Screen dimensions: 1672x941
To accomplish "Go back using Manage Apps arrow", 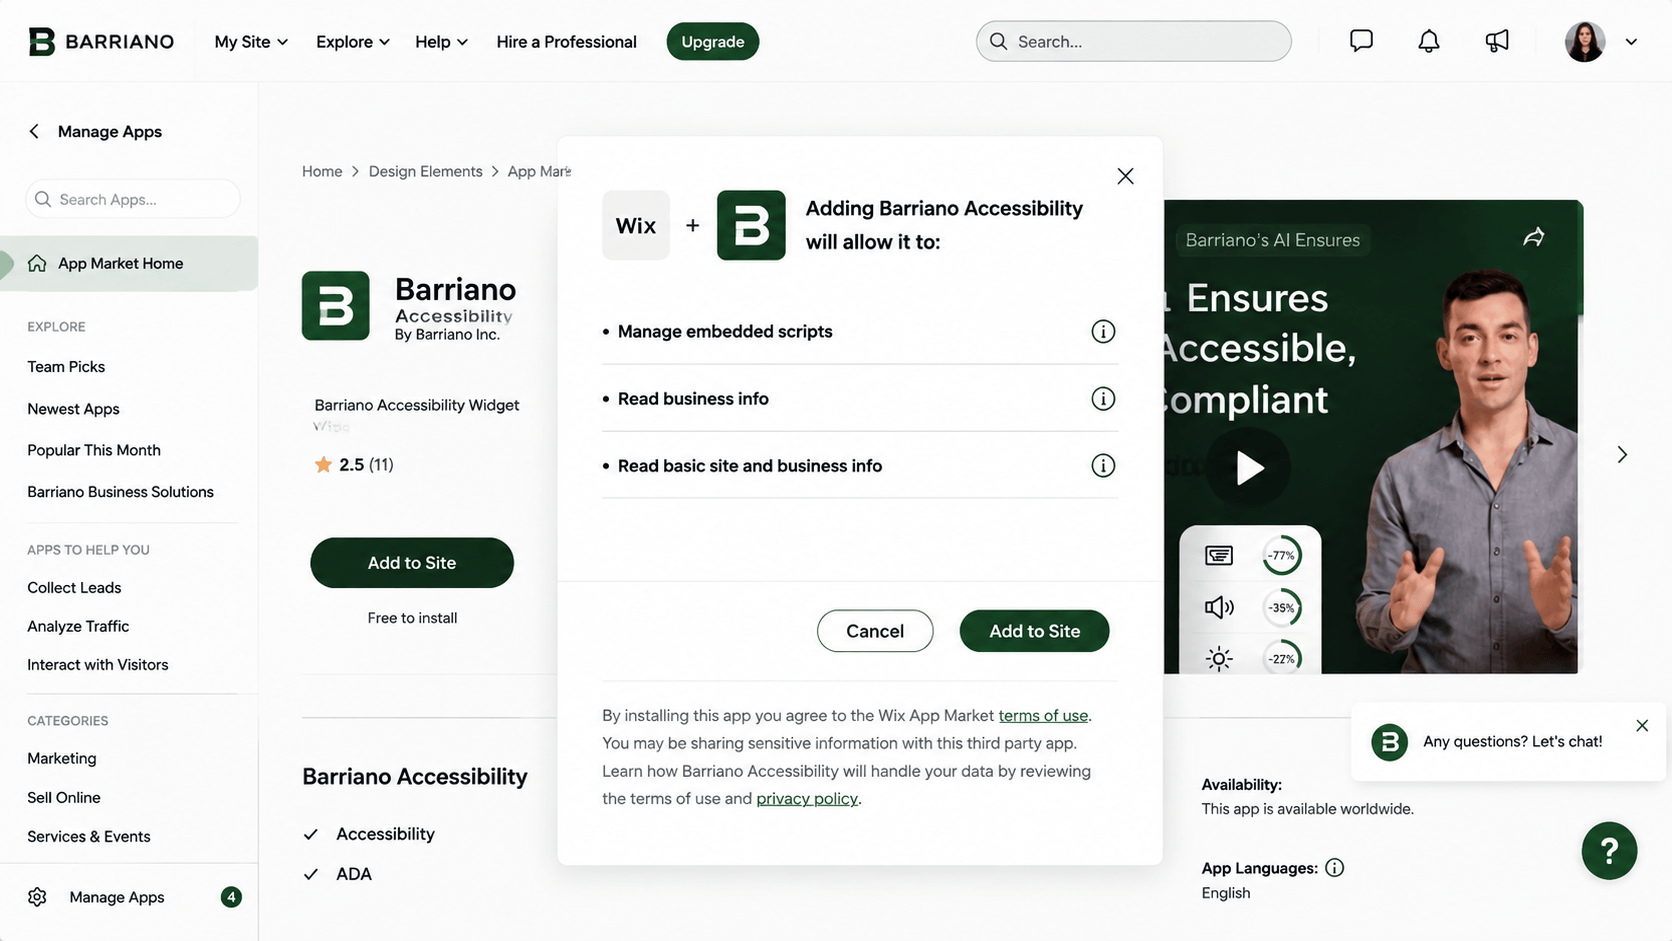I will click(x=34, y=131).
